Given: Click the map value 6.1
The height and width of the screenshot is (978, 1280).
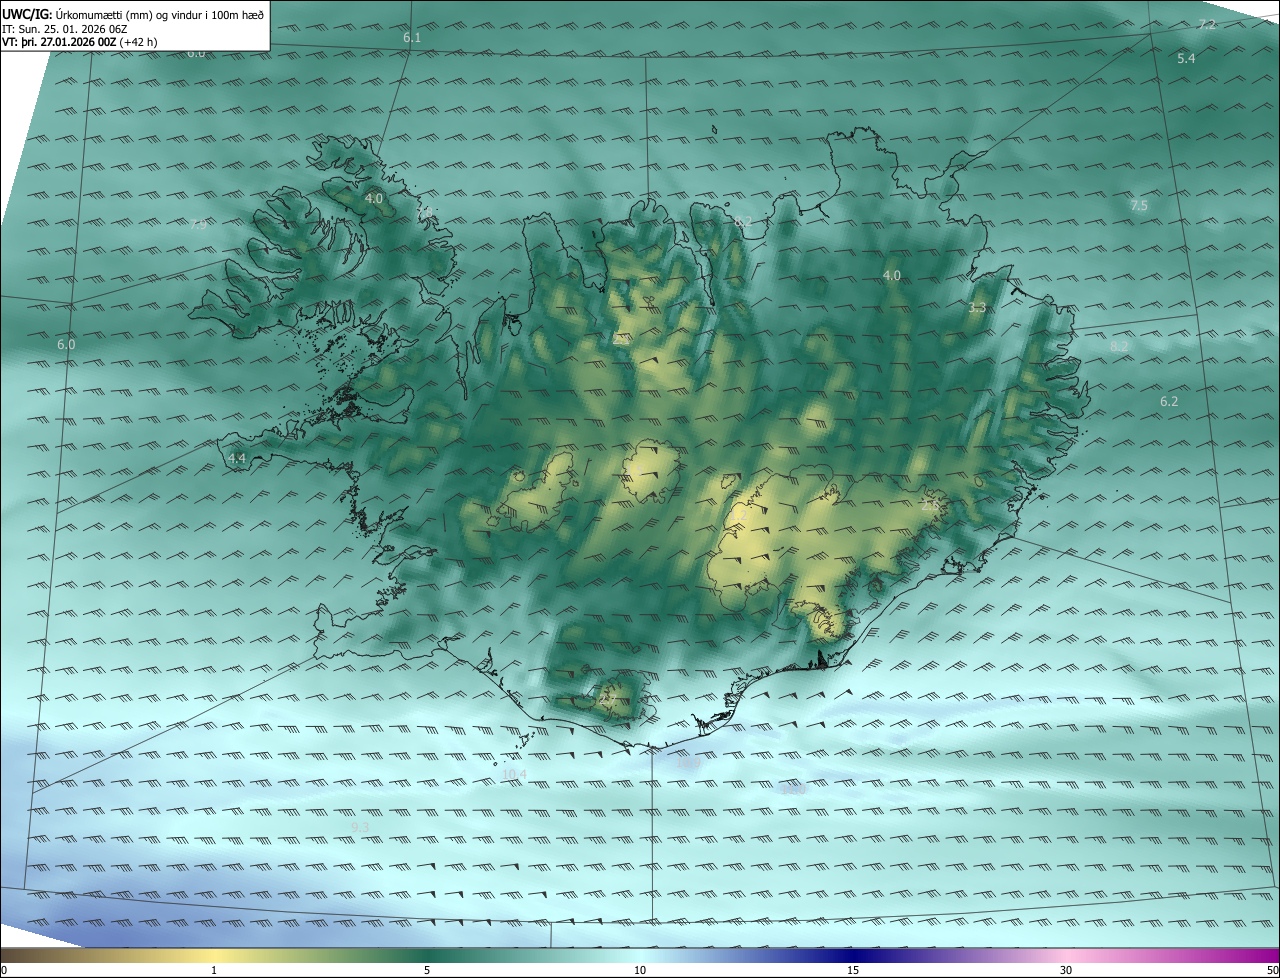Looking at the screenshot, I should tap(412, 37).
